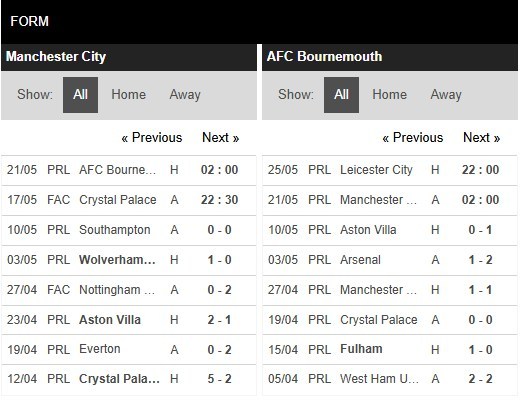The image size is (524, 403).
Task: Open Southampton 0 - 0 match row
Action: tap(129, 230)
